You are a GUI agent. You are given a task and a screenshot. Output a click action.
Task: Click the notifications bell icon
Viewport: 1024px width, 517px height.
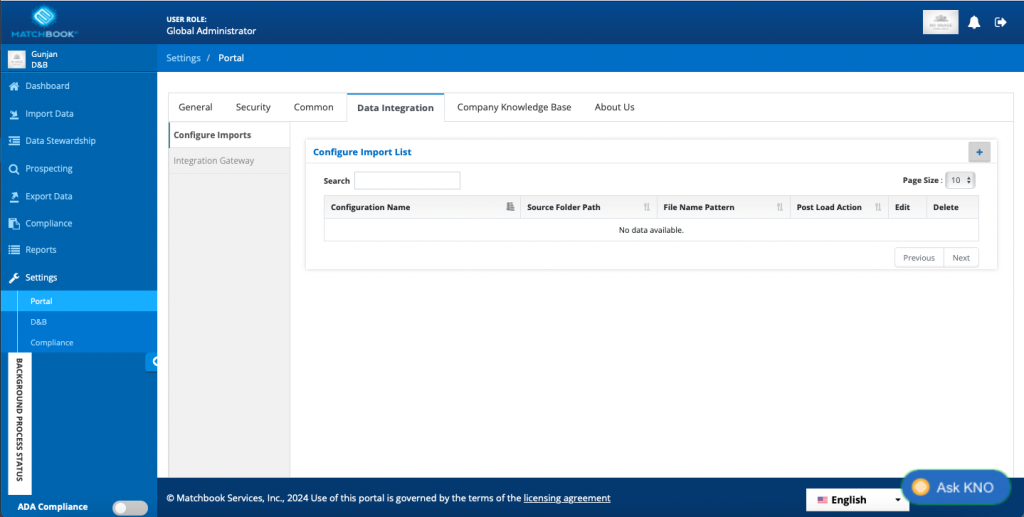click(x=973, y=23)
